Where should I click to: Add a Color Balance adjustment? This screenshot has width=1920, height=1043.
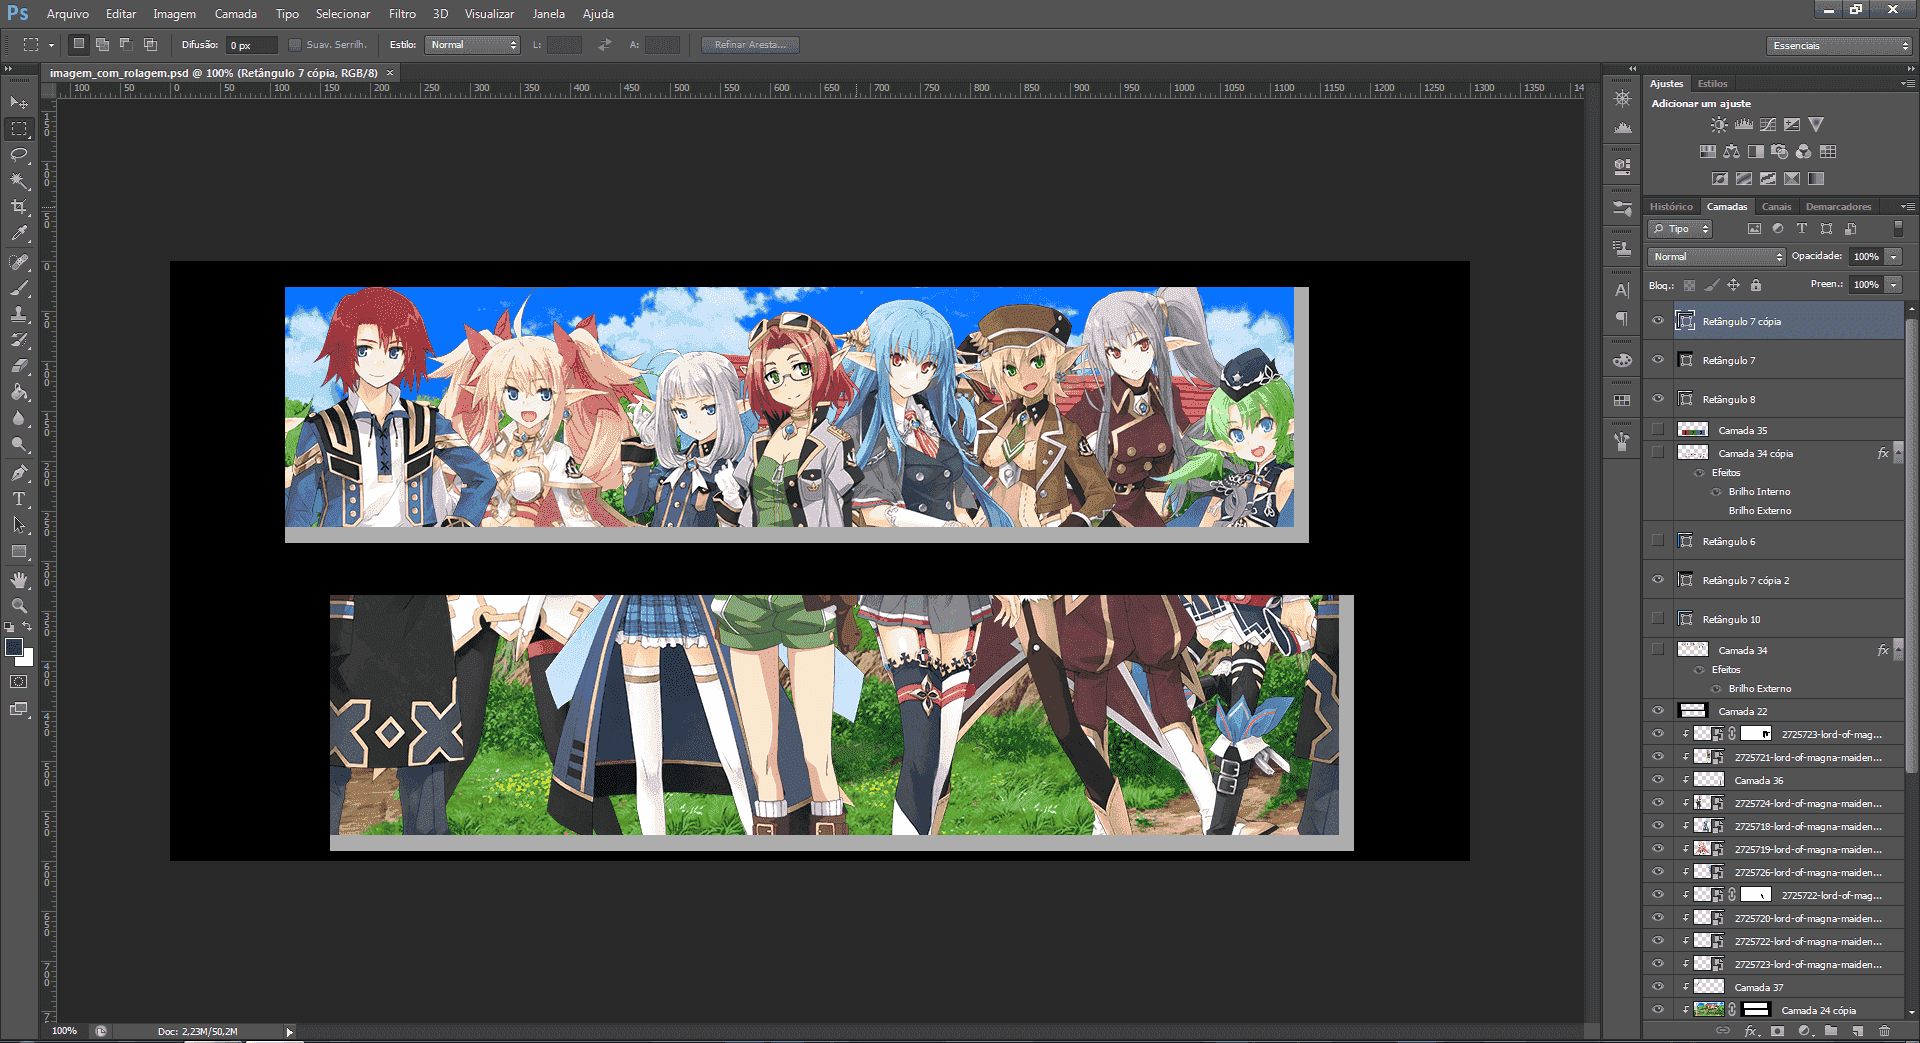(x=1731, y=152)
